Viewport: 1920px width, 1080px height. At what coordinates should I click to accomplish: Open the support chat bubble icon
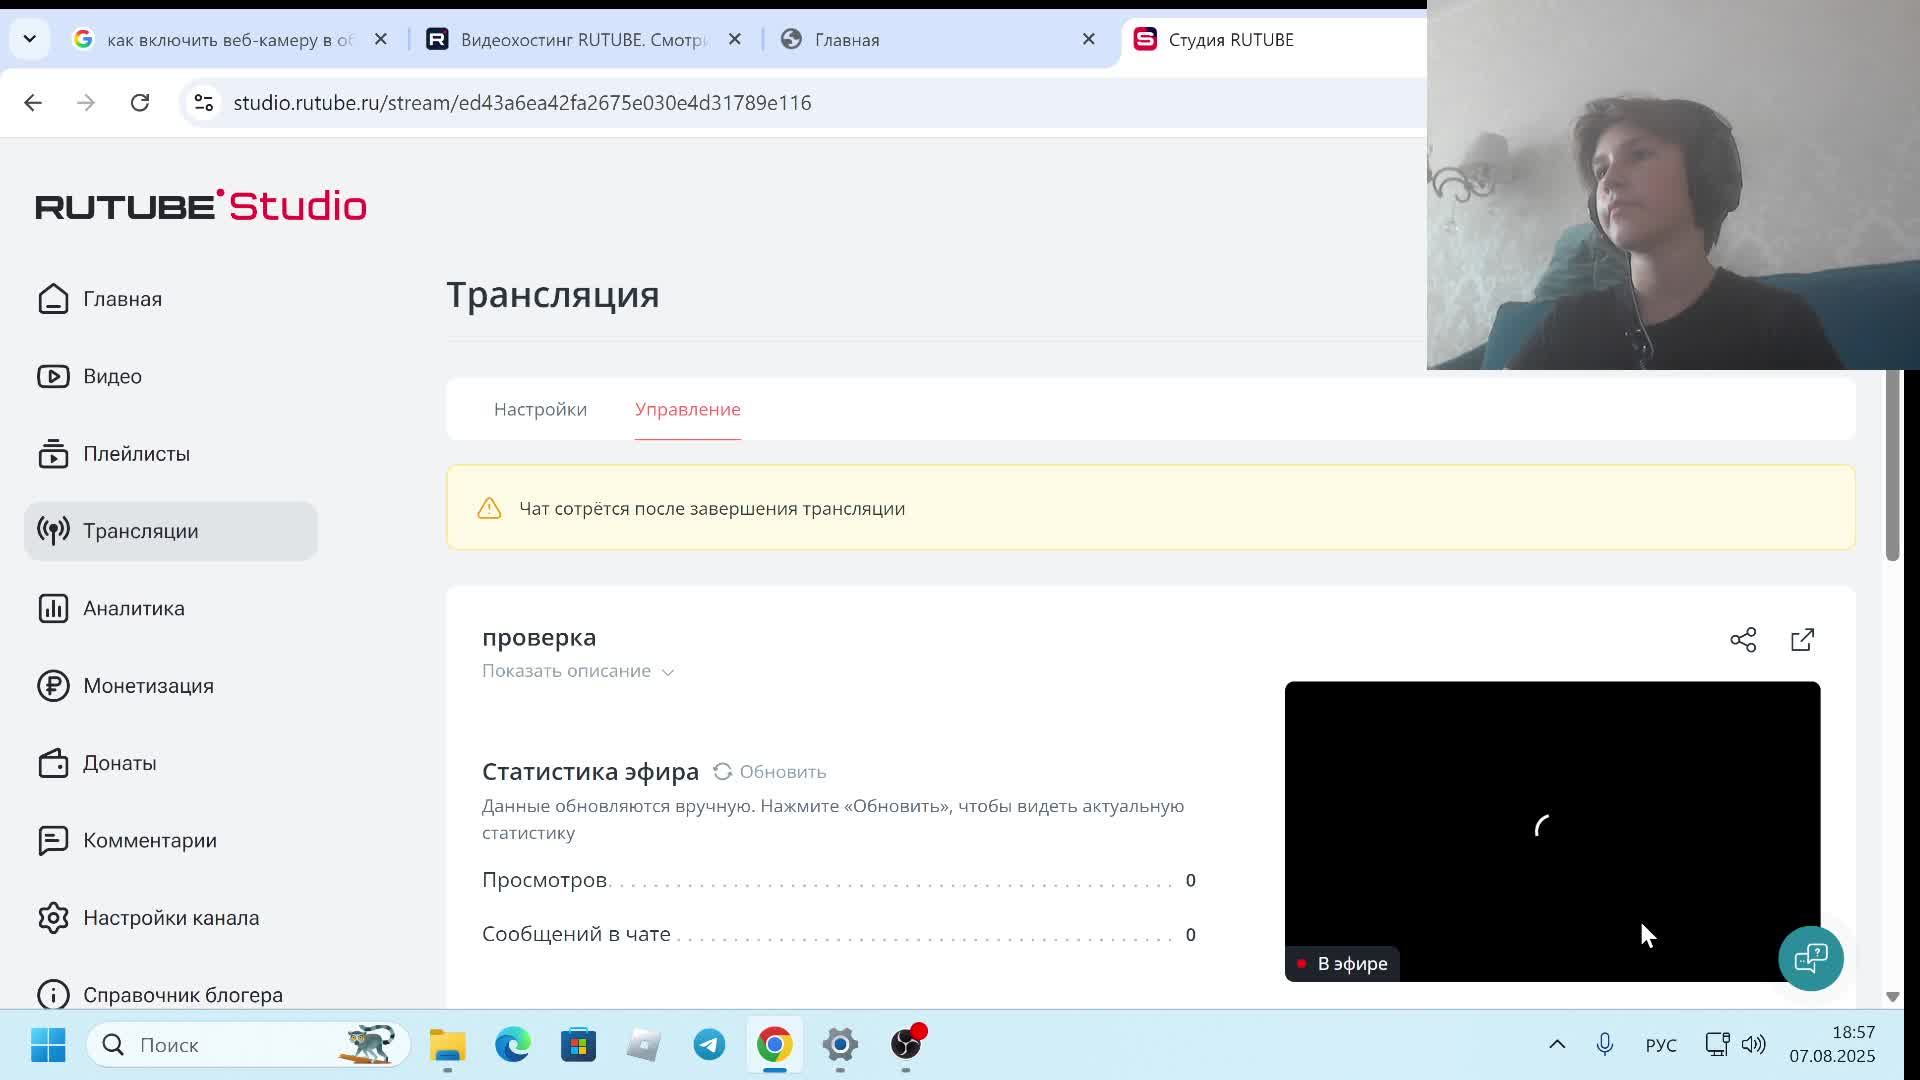(1810, 958)
